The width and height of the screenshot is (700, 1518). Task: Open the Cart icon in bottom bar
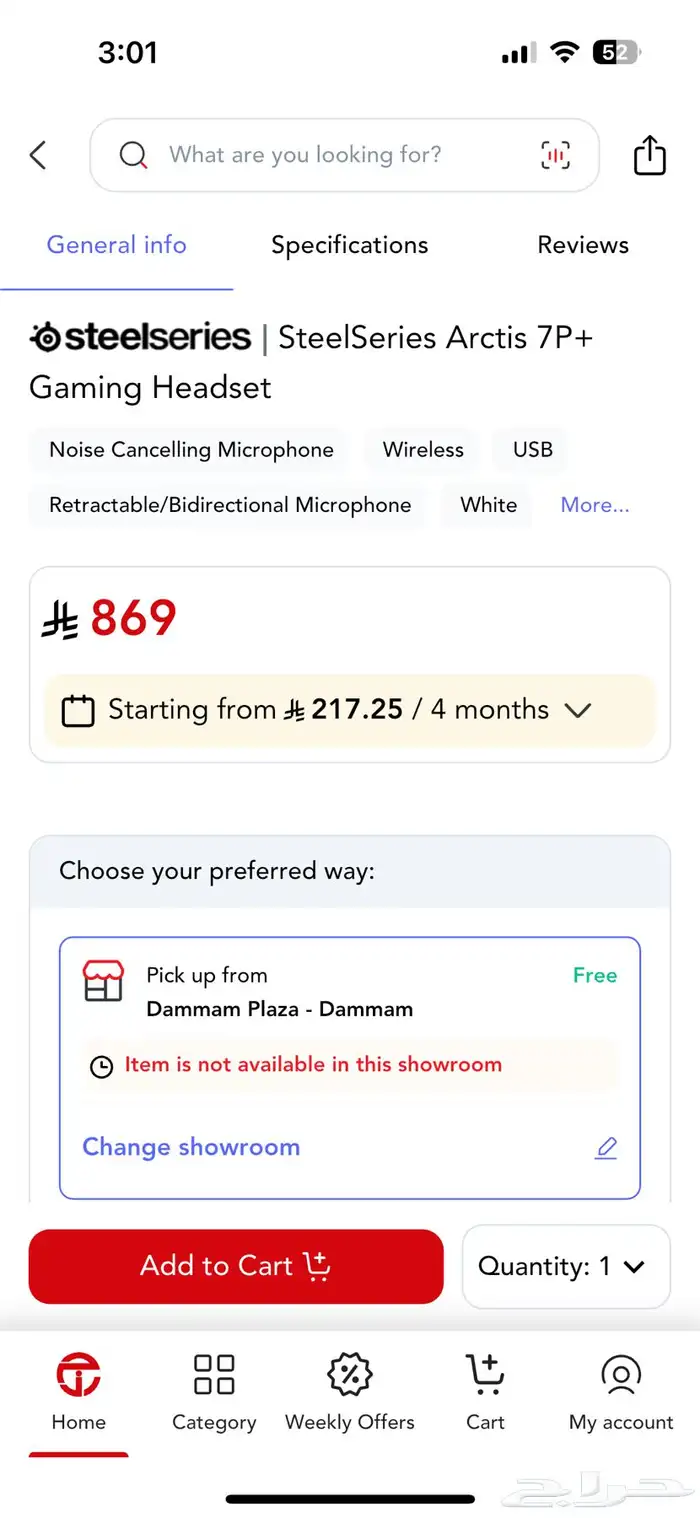(x=485, y=1374)
